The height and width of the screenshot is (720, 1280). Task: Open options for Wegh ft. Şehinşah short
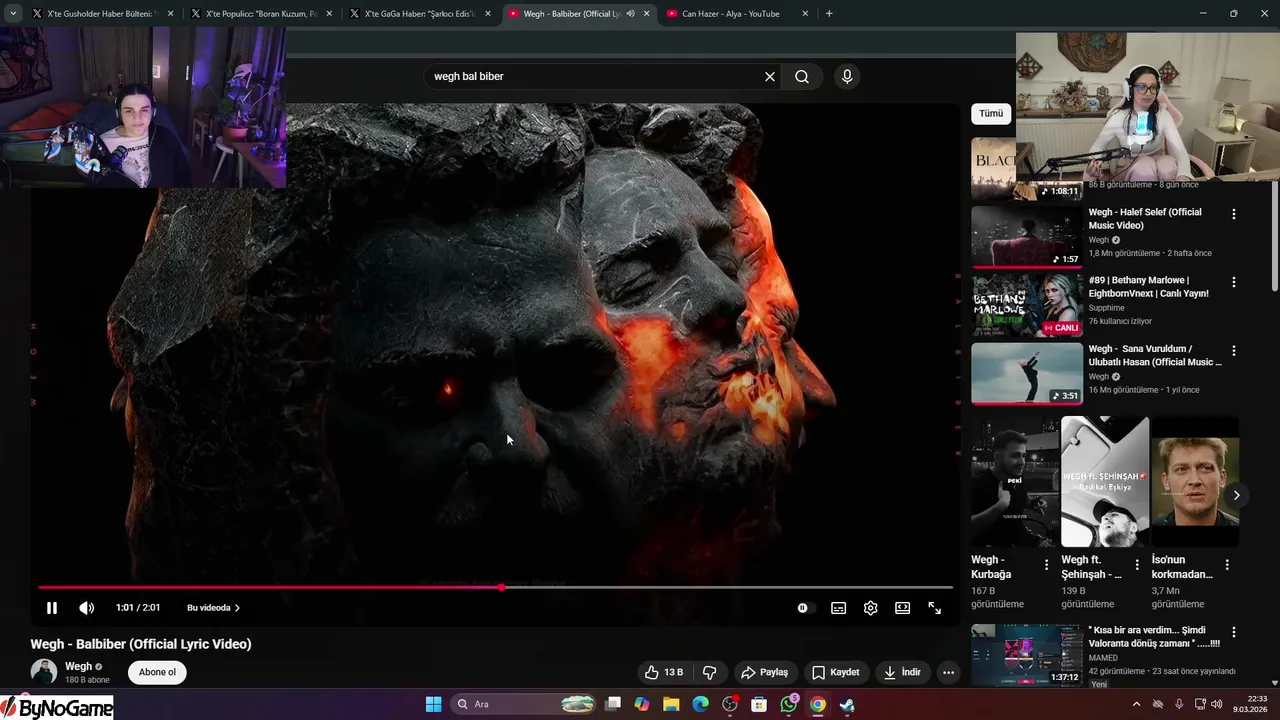1137,565
